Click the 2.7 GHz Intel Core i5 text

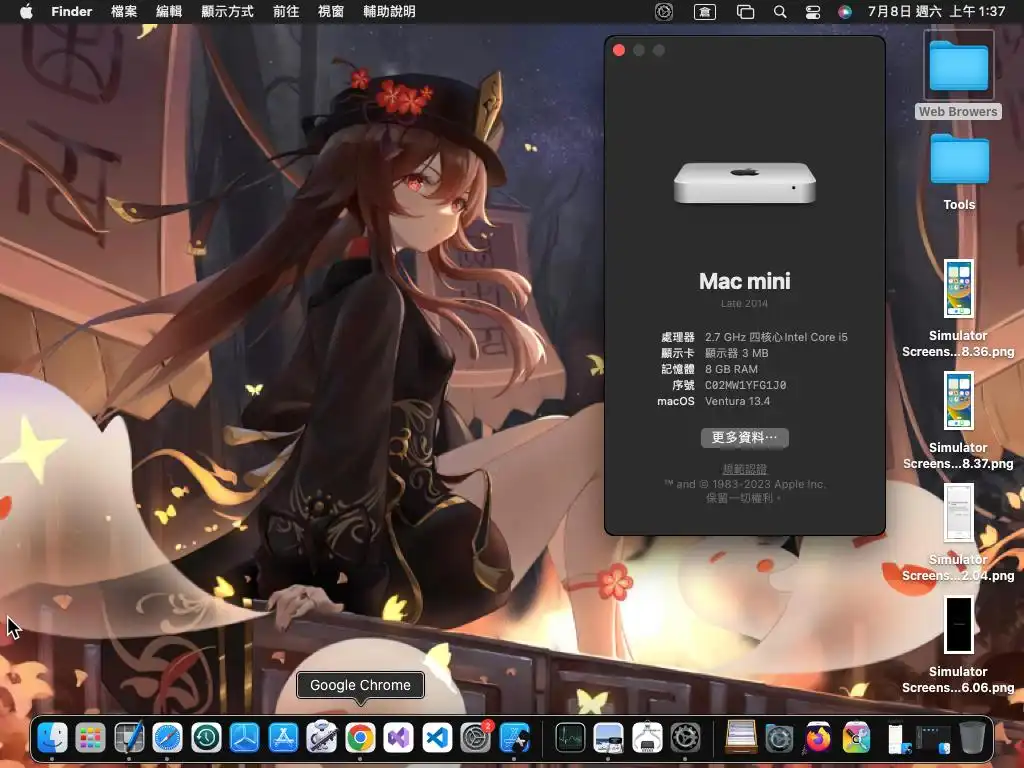776,337
